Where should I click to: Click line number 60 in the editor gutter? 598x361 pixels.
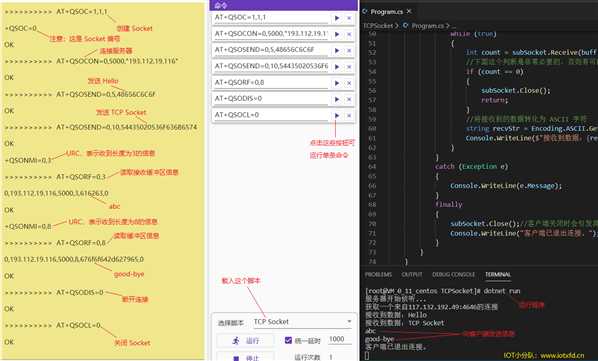[x=372, y=128]
